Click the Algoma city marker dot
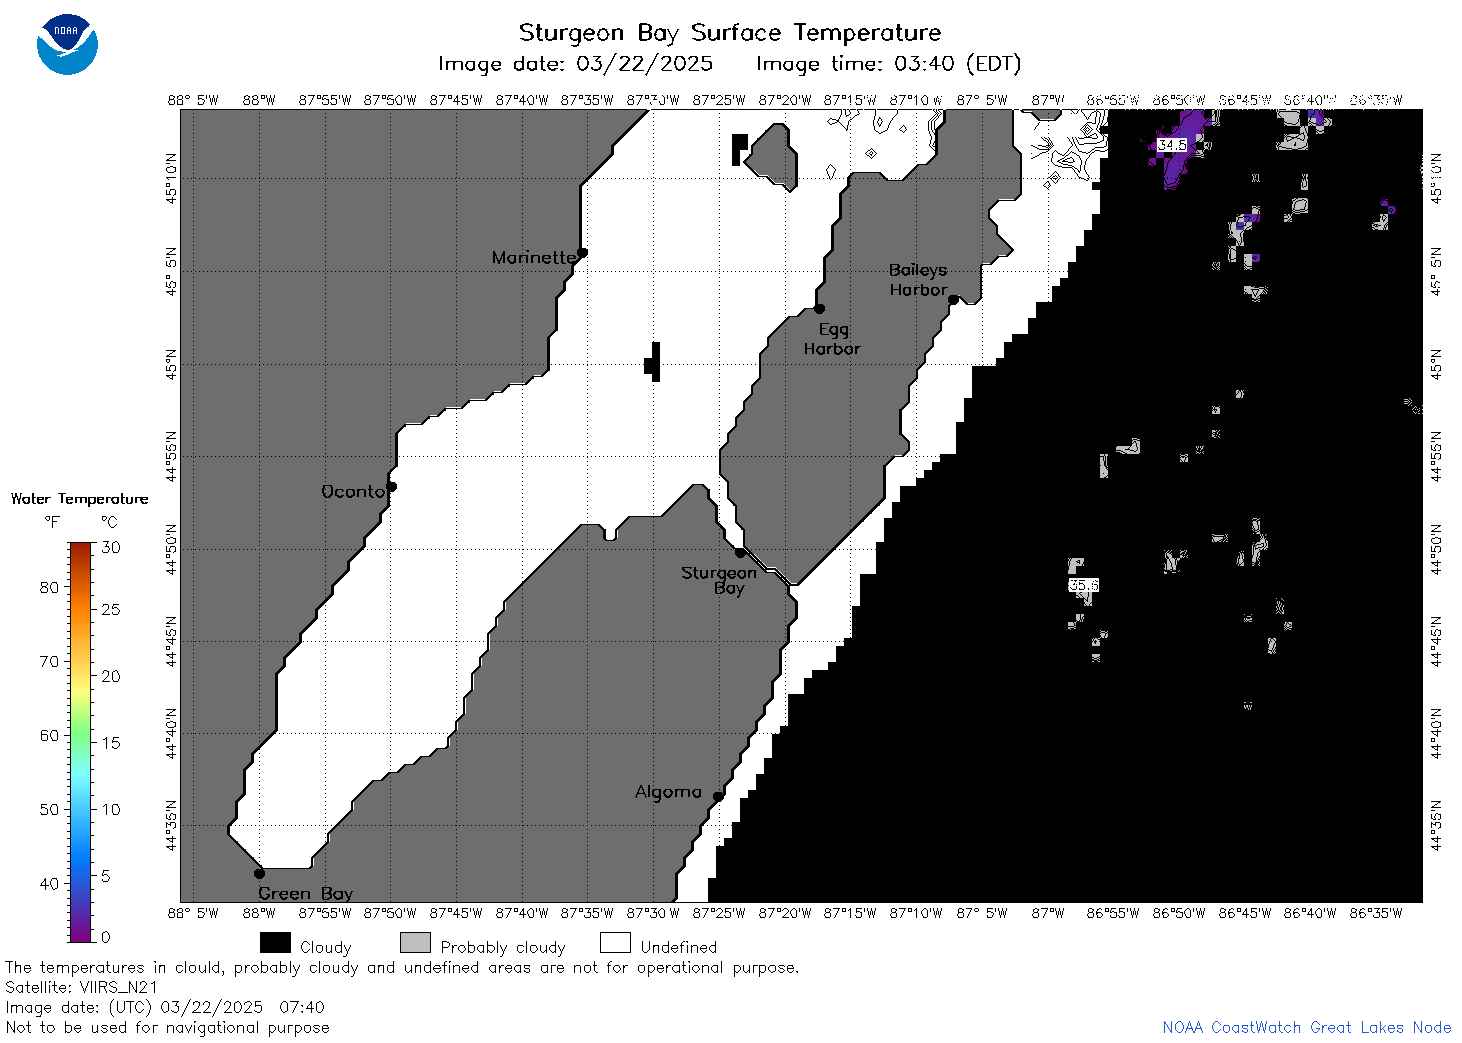 click(x=718, y=796)
